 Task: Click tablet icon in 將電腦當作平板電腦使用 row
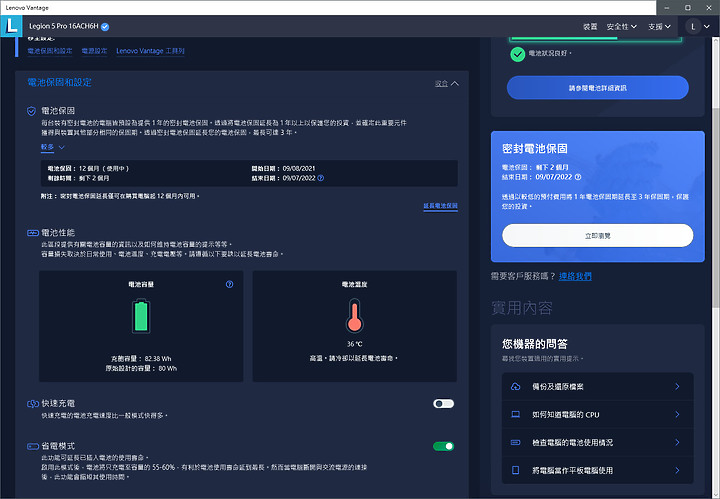coord(516,470)
